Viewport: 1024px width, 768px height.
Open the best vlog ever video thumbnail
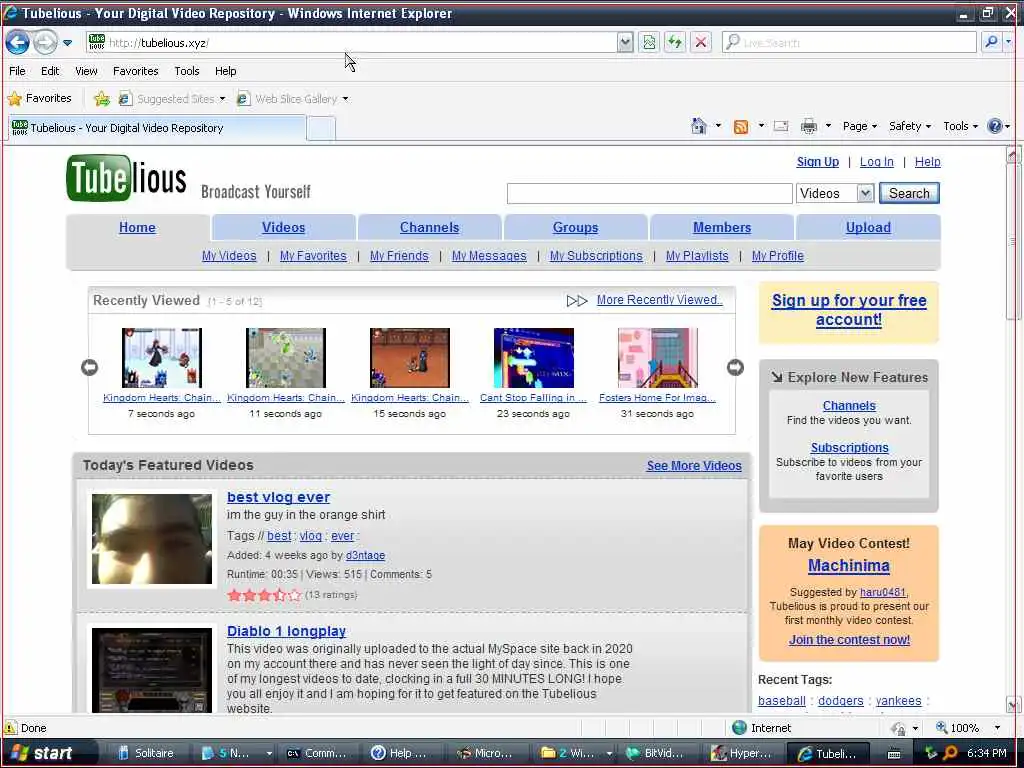coord(152,539)
